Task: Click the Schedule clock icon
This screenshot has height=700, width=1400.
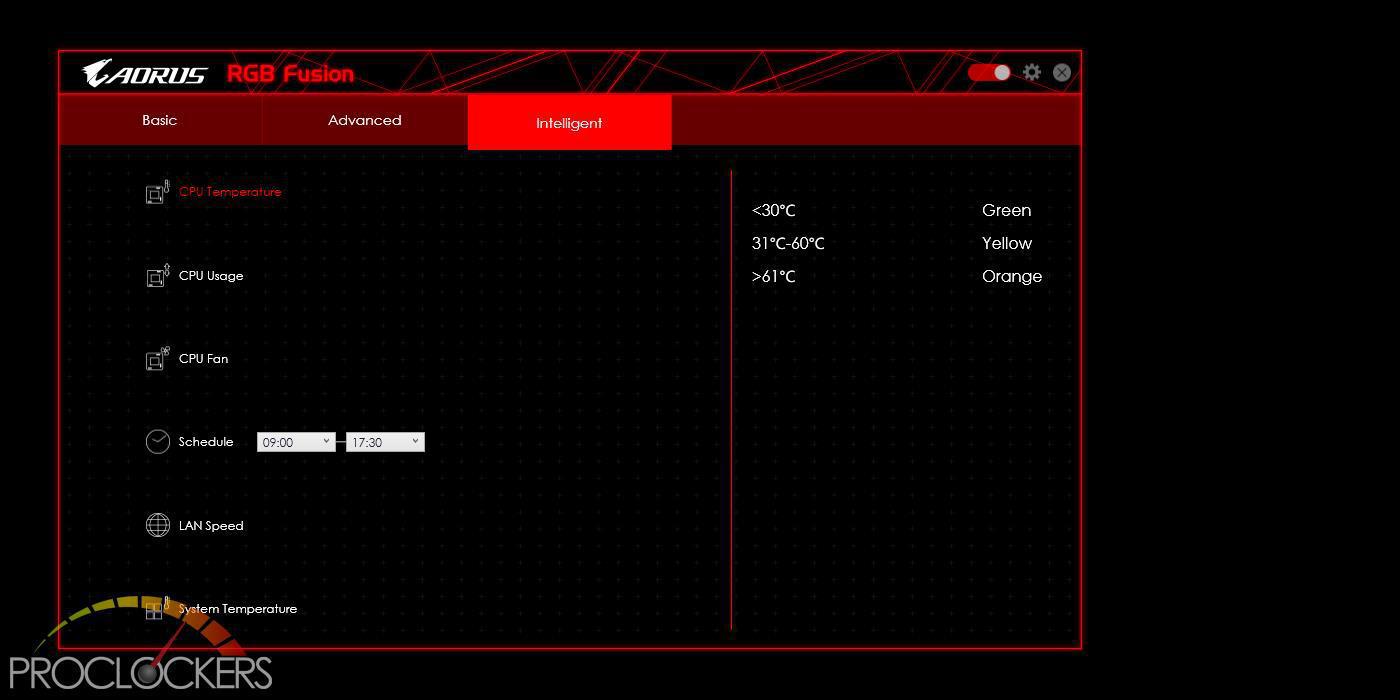Action: point(158,442)
